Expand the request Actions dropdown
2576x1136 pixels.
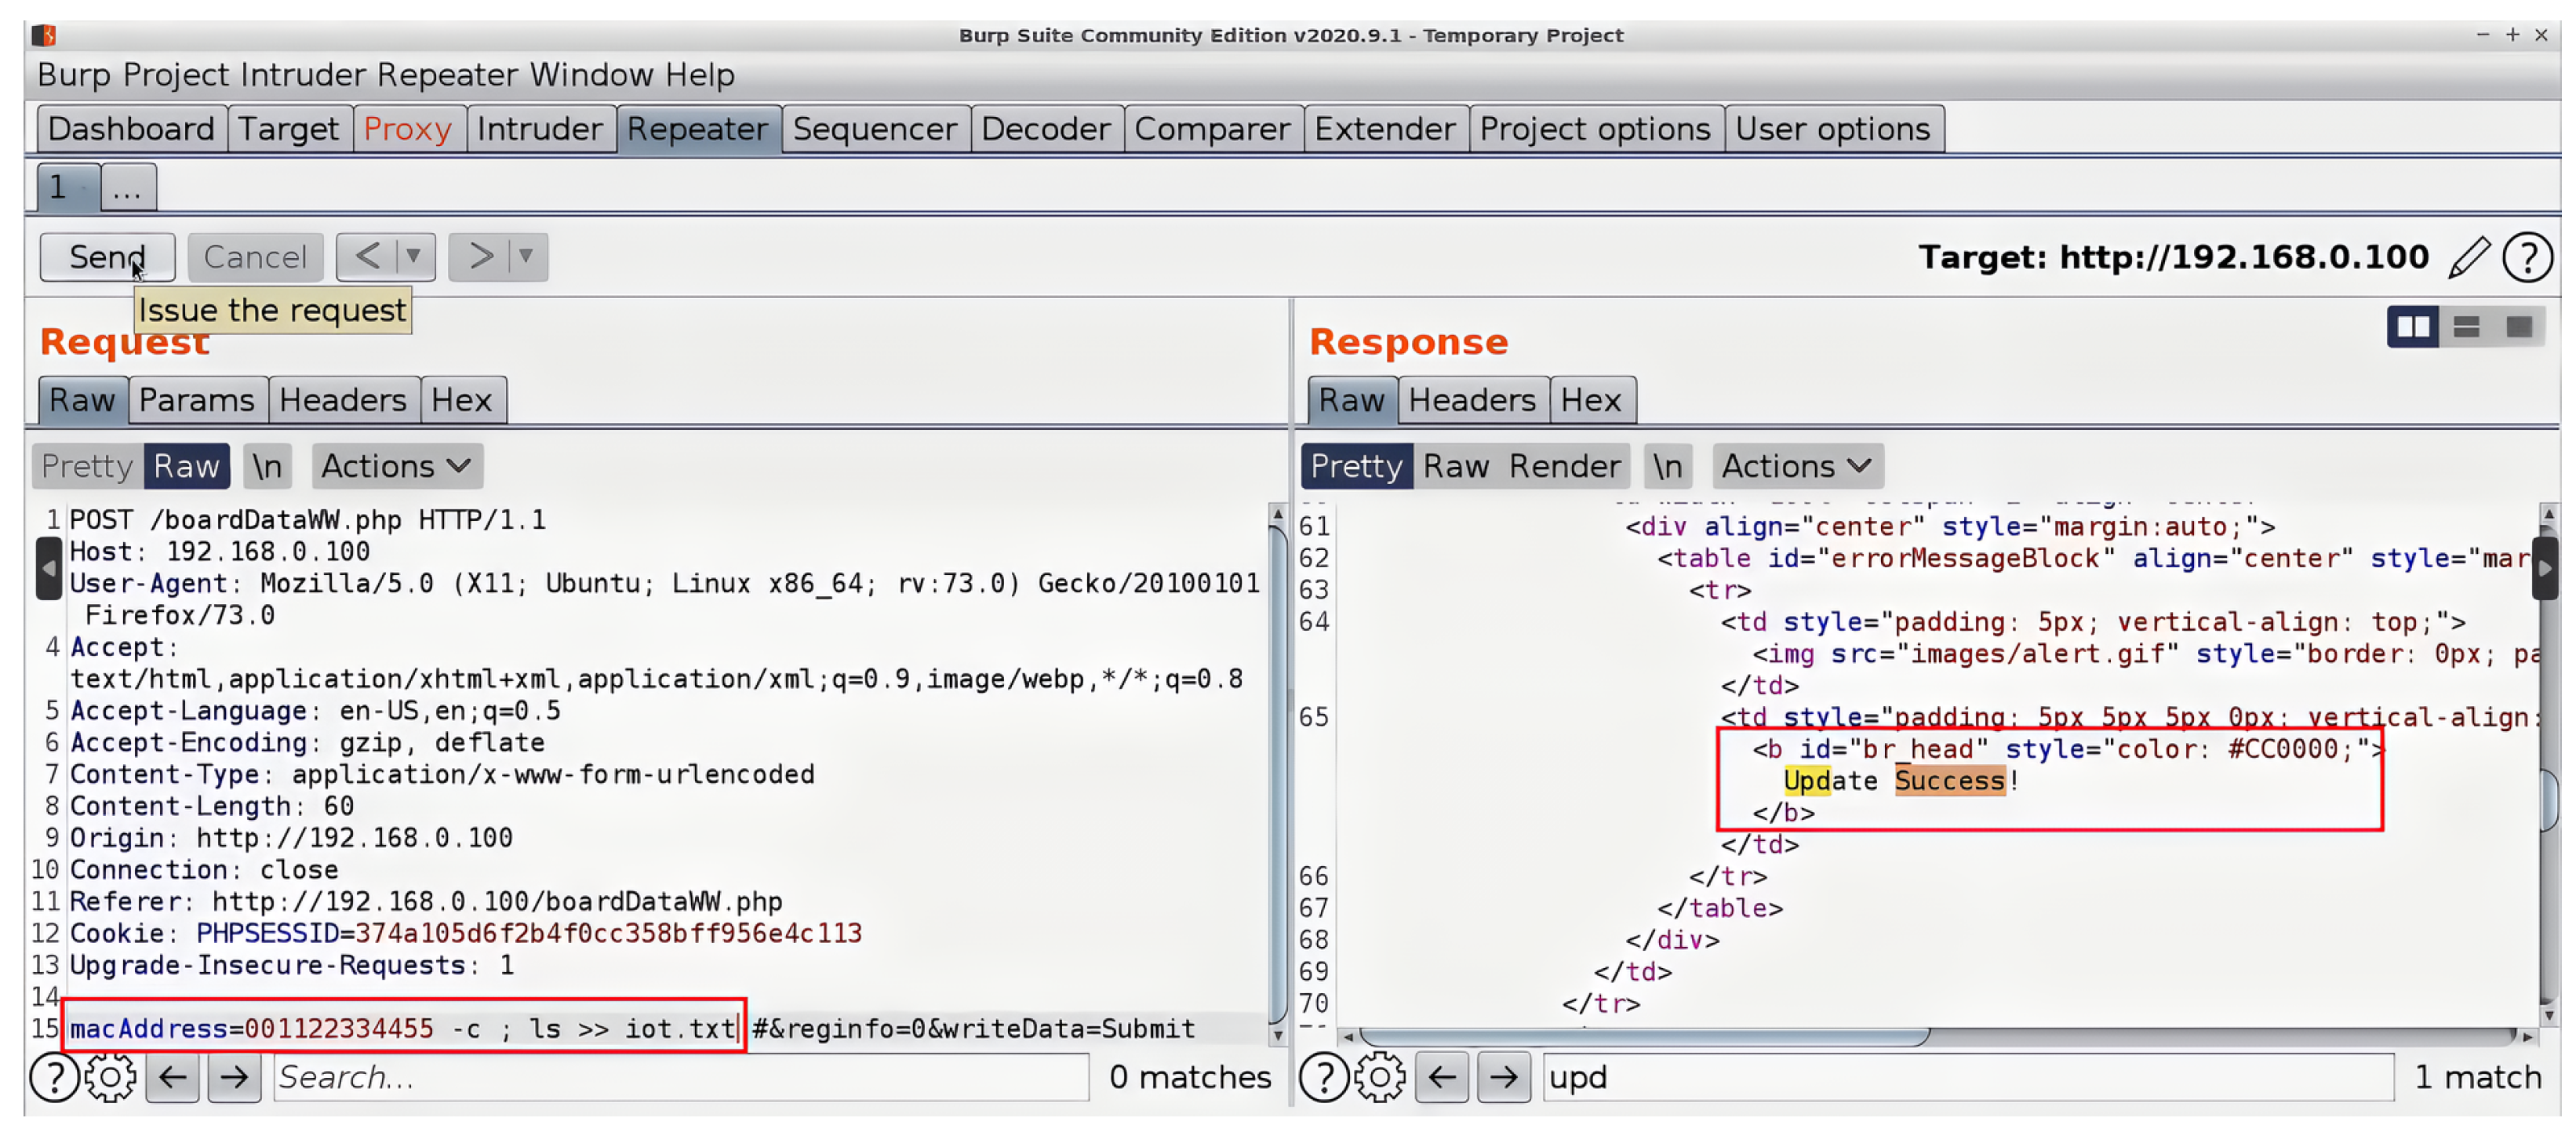coord(396,466)
